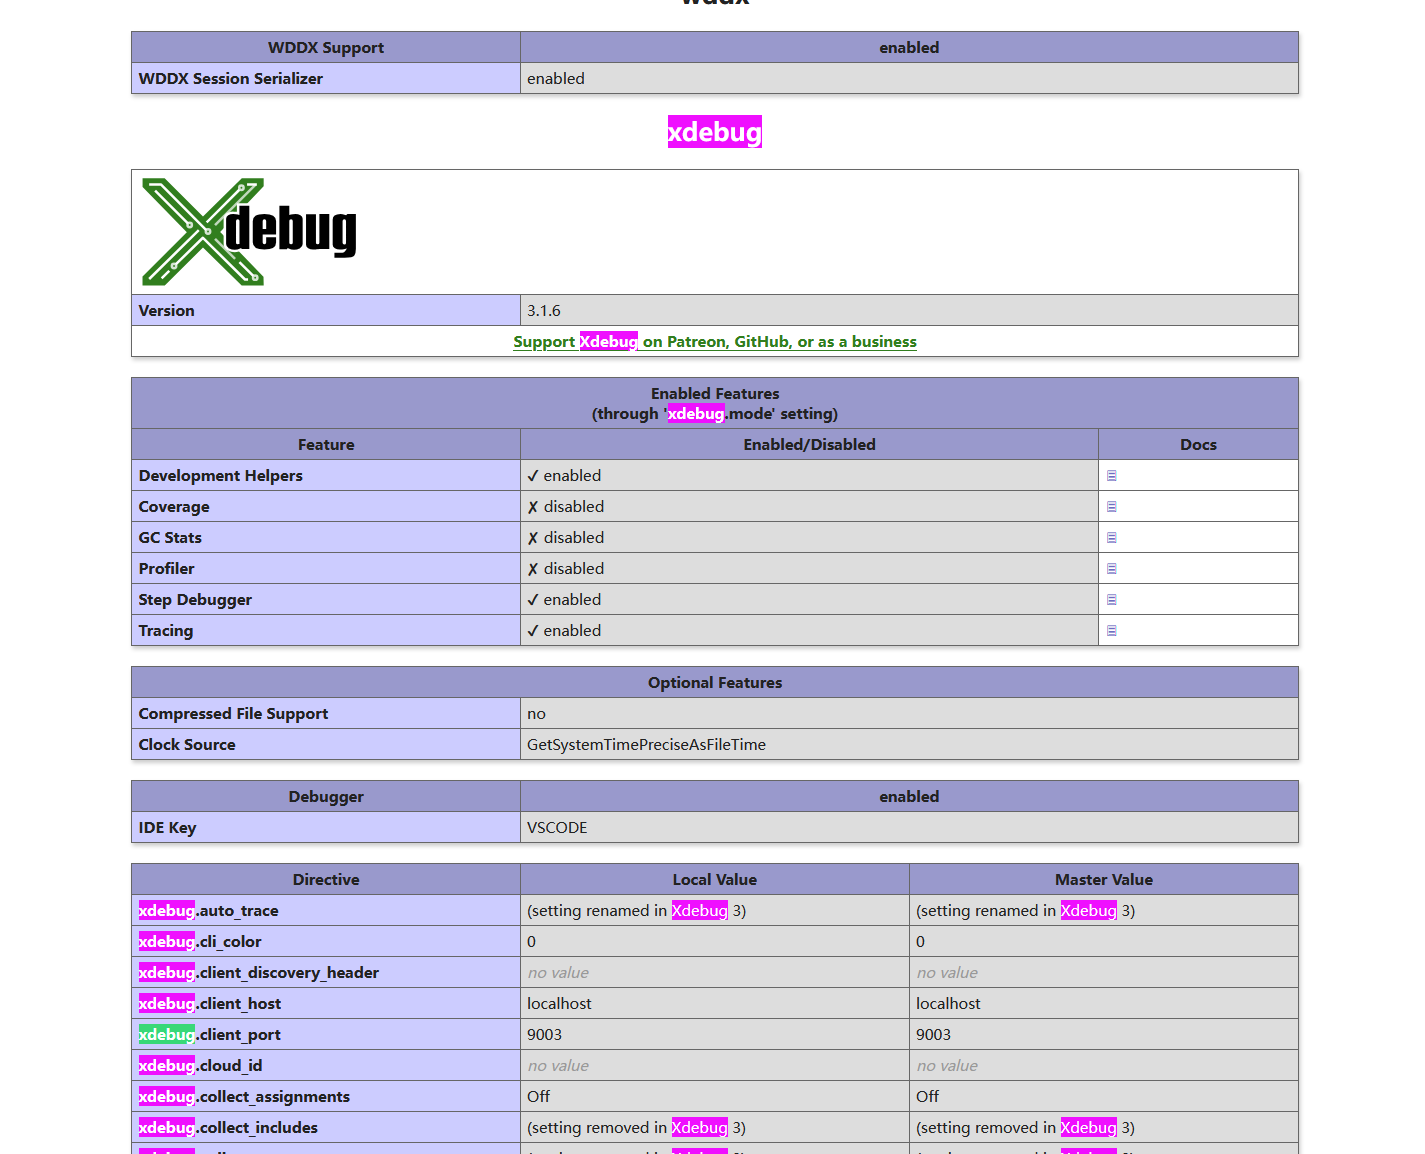The height and width of the screenshot is (1154, 1425).
Task: Click the Clock Source label
Action: (187, 745)
